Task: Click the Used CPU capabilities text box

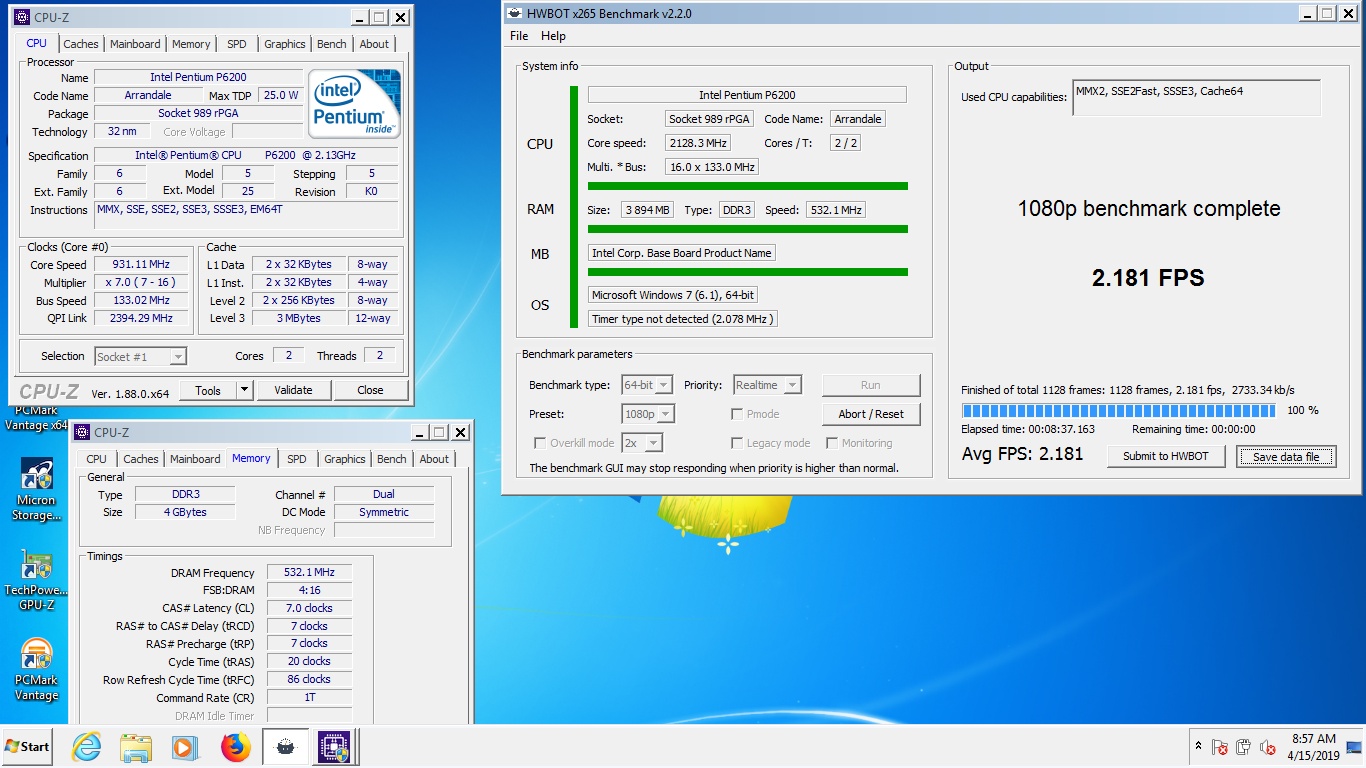Action: point(1196,98)
